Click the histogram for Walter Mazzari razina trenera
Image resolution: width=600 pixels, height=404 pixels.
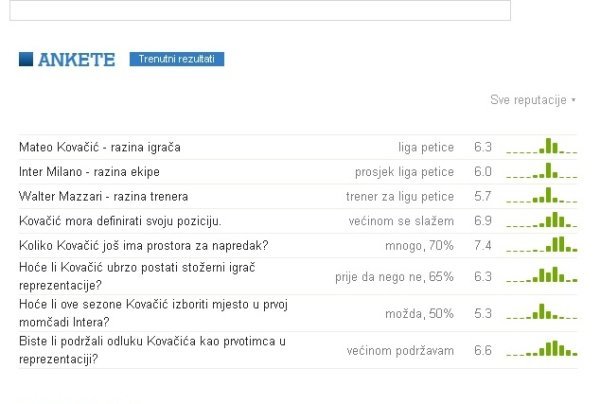pyautogui.click(x=541, y=196)
